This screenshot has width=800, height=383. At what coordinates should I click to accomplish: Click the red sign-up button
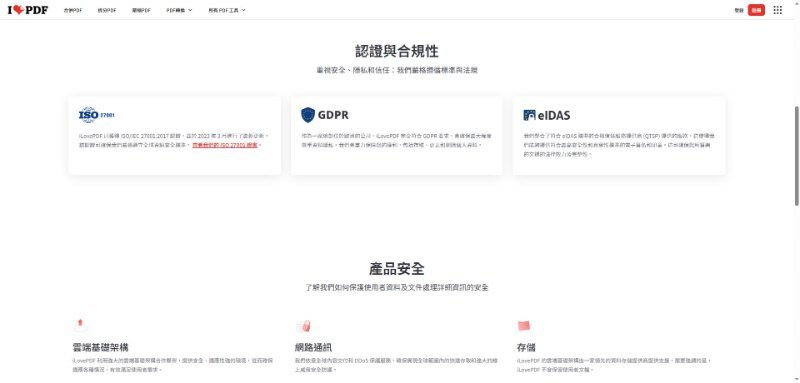coord(756,10)
